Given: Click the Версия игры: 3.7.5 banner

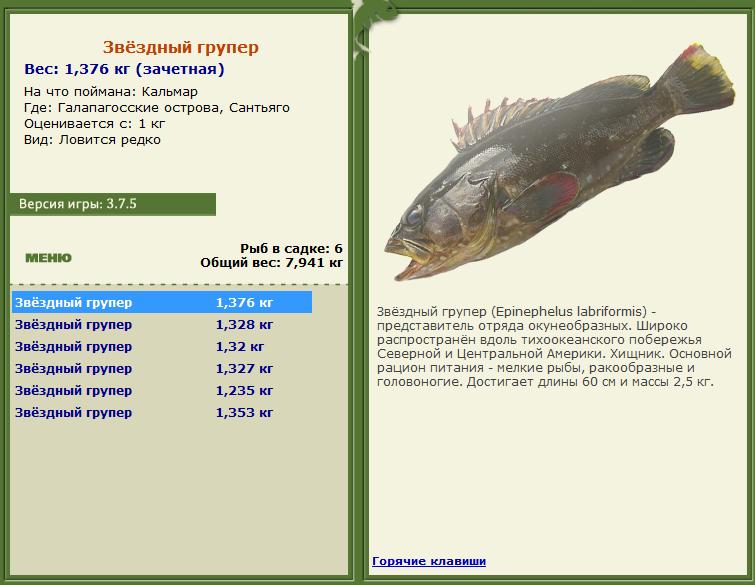Looking at the screenshot, I should 113,204.
